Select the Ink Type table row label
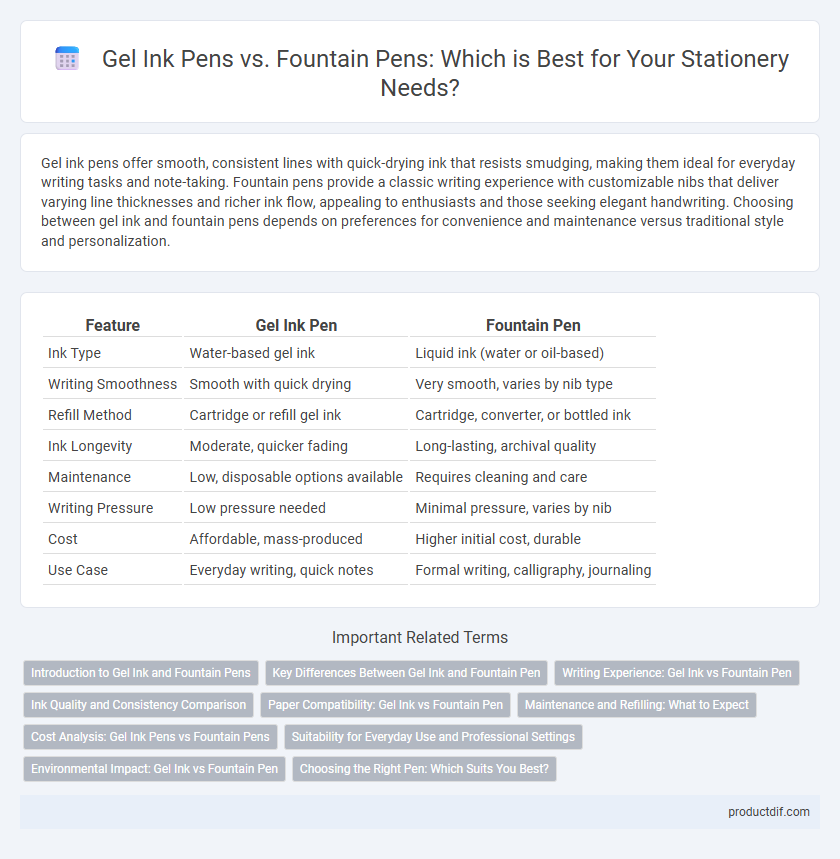Screen dimensions: 840x859 coord(75,353)
